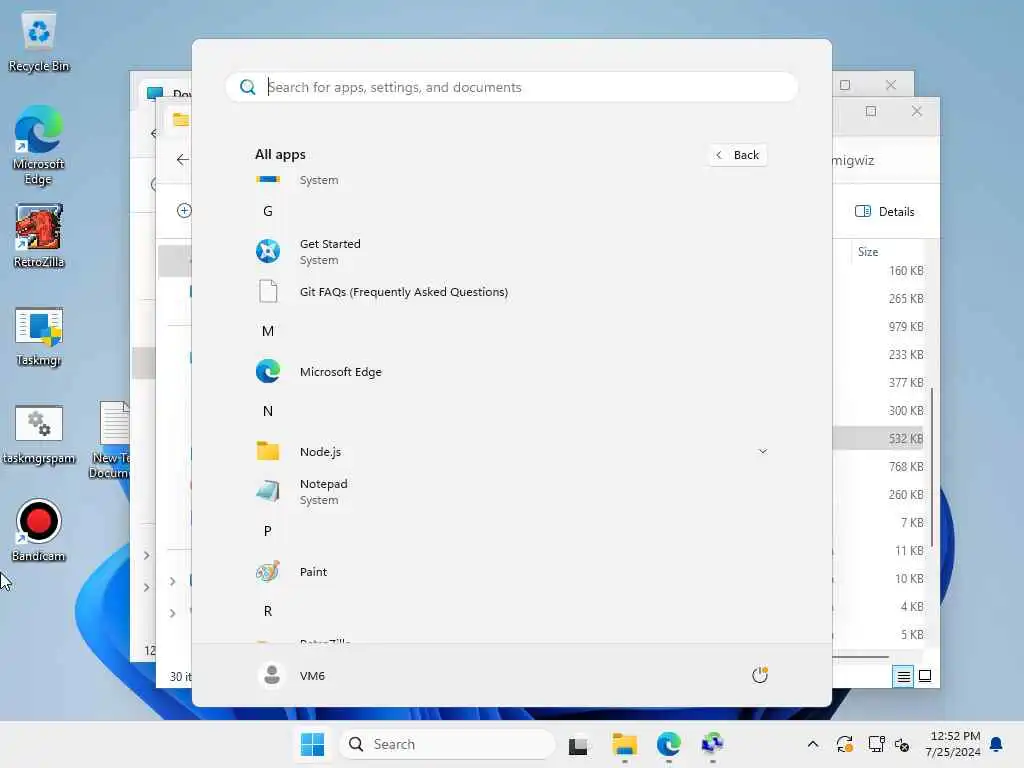Jump to letter R in All apps

point(268,611)
